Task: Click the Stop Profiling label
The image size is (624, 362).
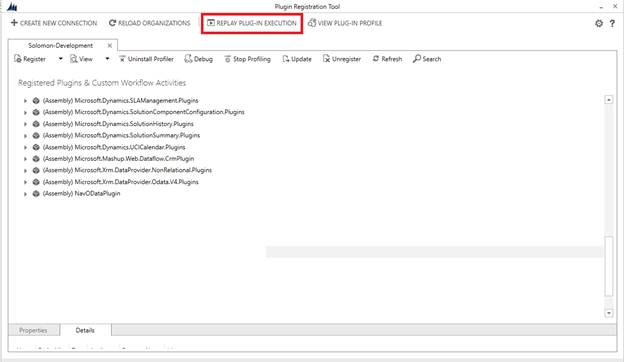Action: point(252,59)
